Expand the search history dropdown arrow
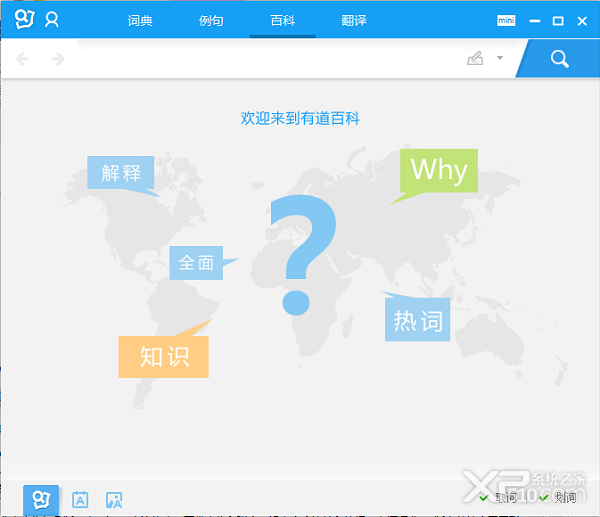The height and width of the screenshot is (517, 600). pyautogui.click(x=500, y=58)
